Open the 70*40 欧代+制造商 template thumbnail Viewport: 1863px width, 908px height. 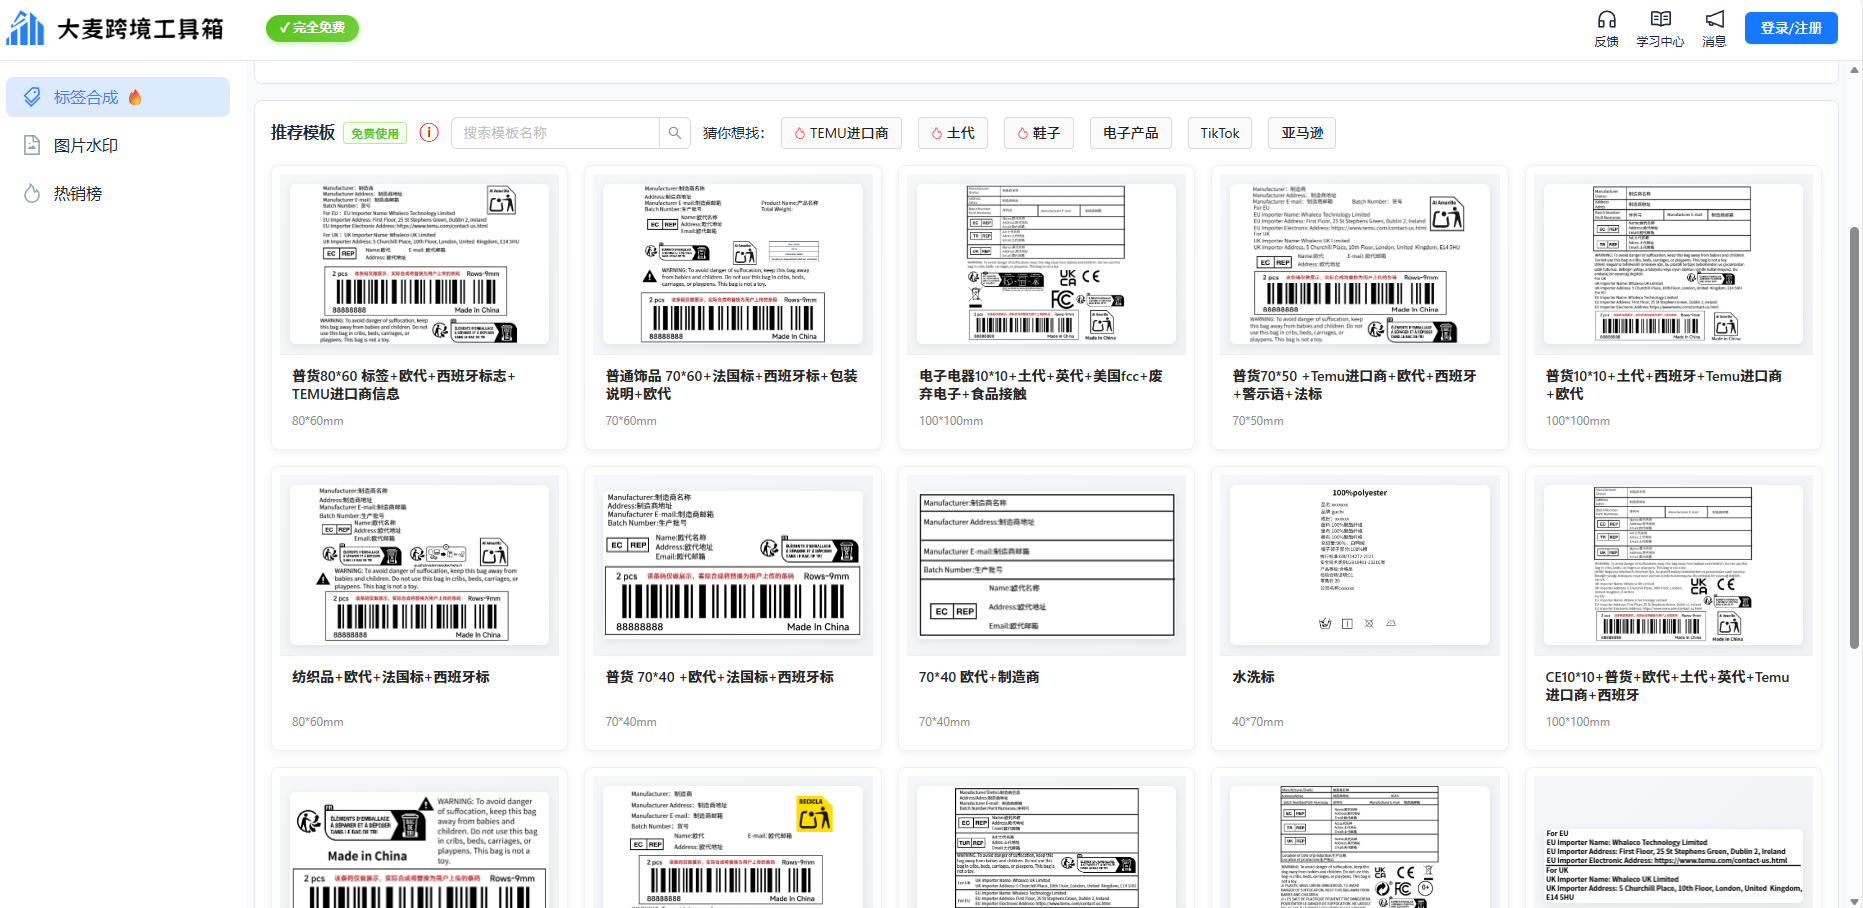(x=1047, y=566)
